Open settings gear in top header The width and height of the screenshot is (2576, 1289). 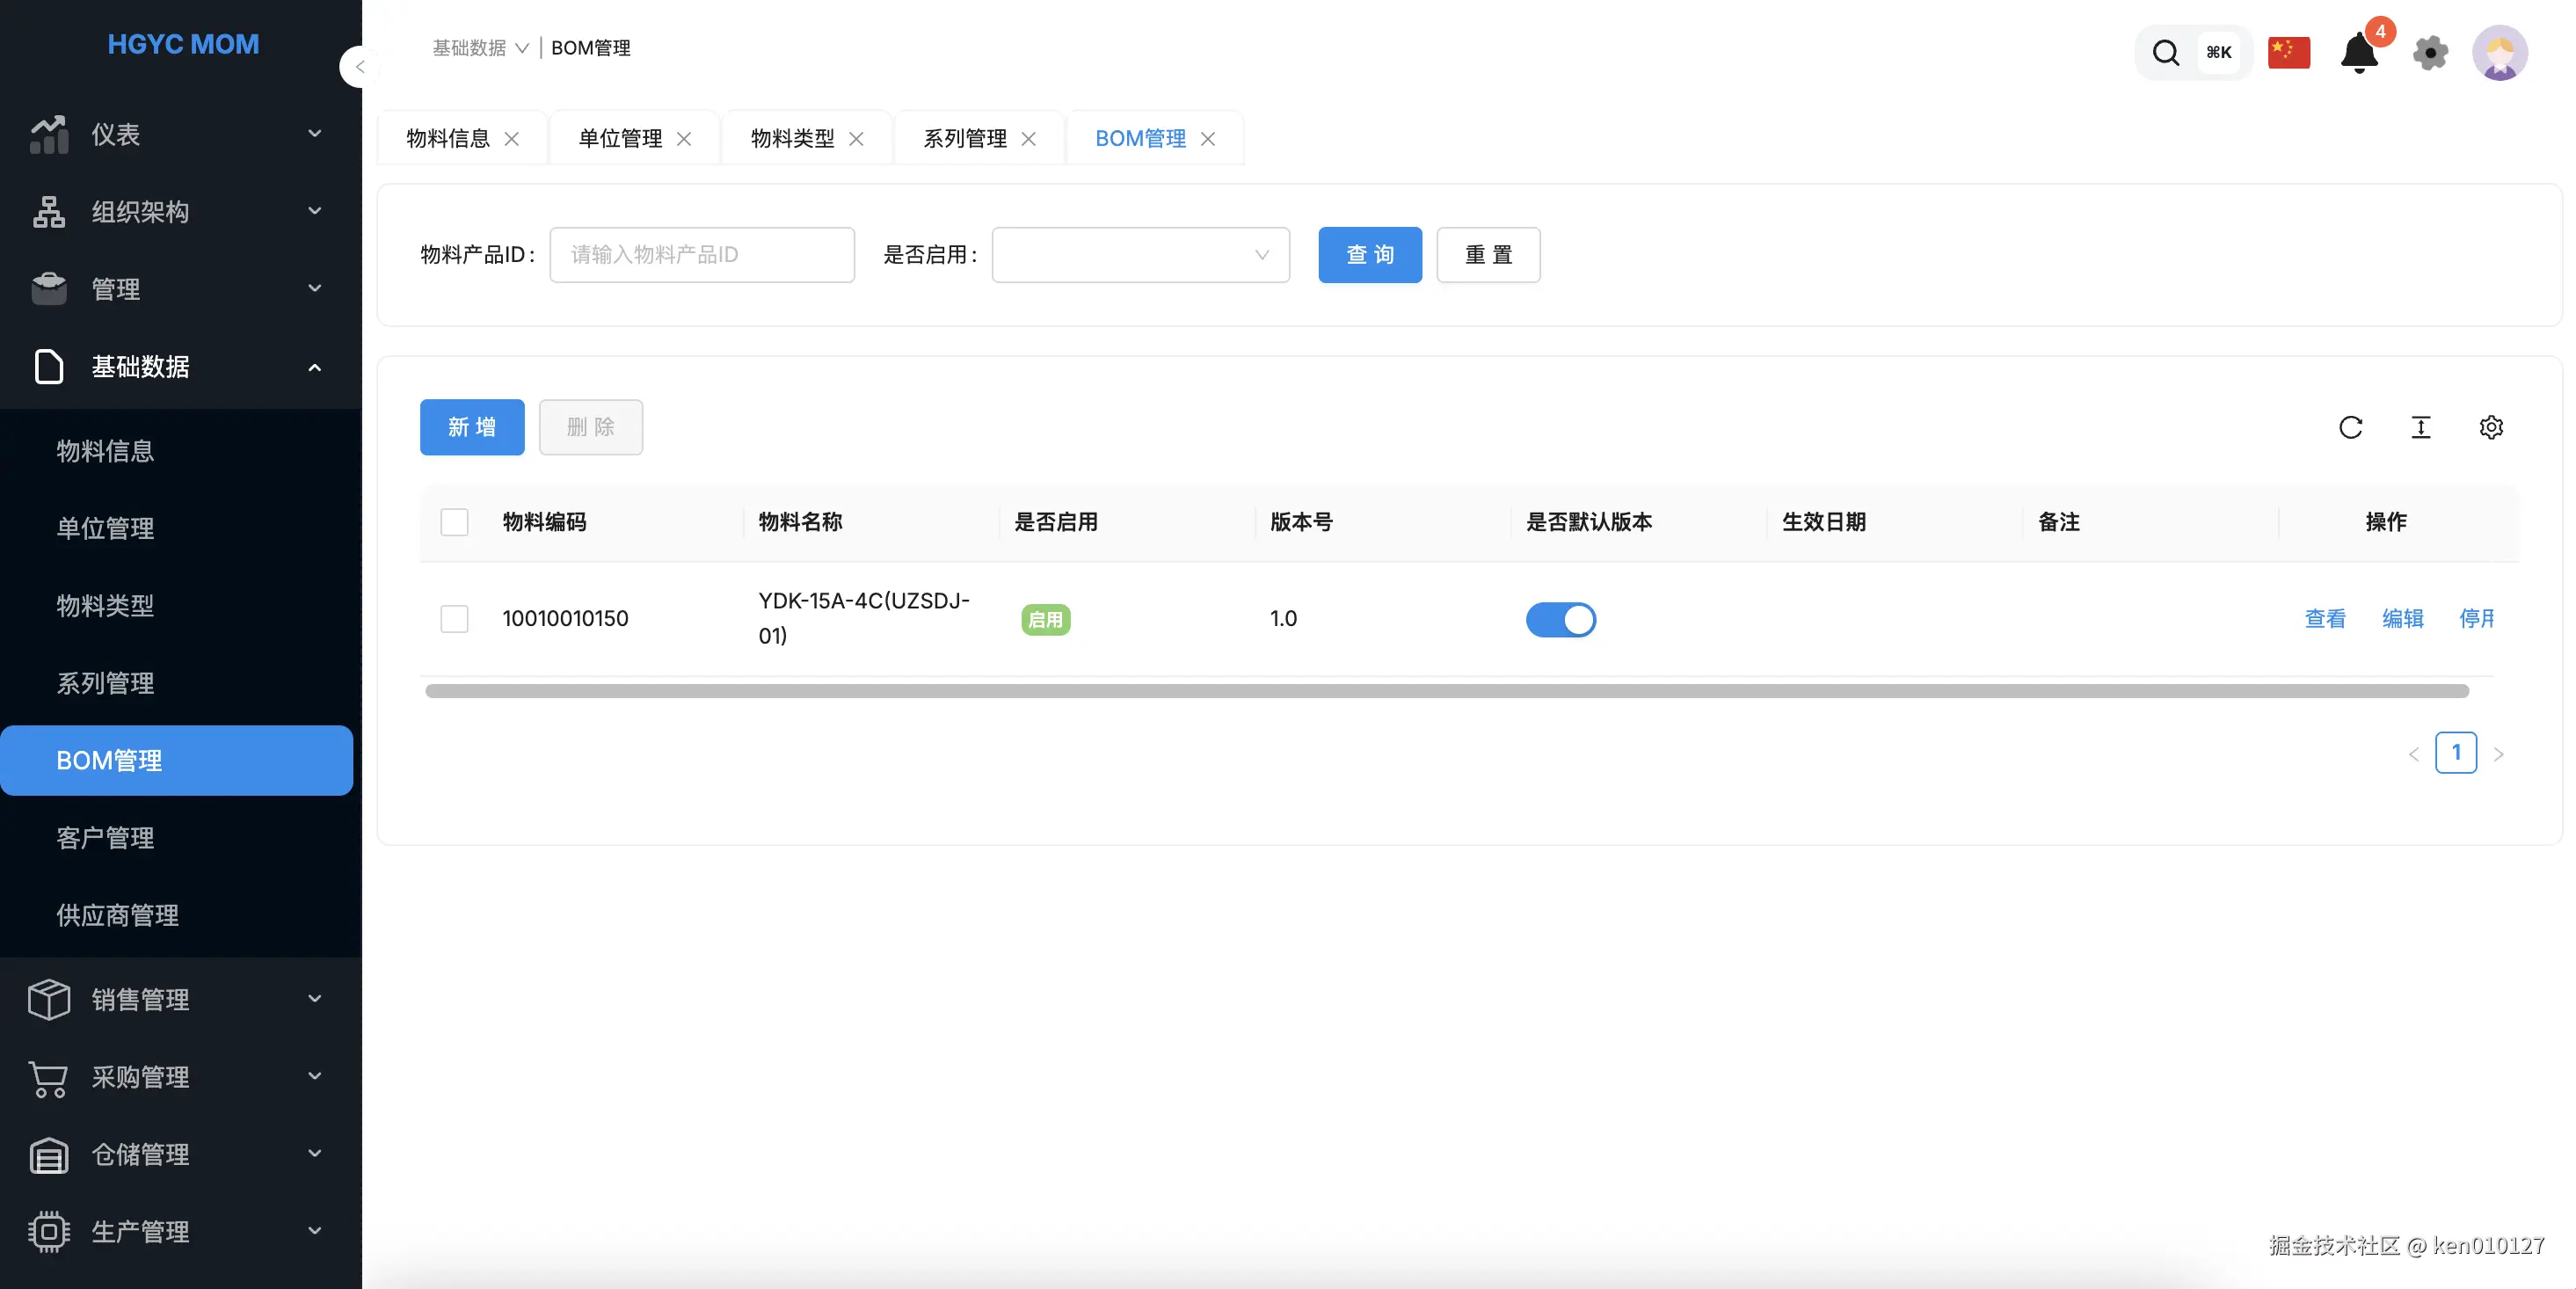[x=2430, y=53]
